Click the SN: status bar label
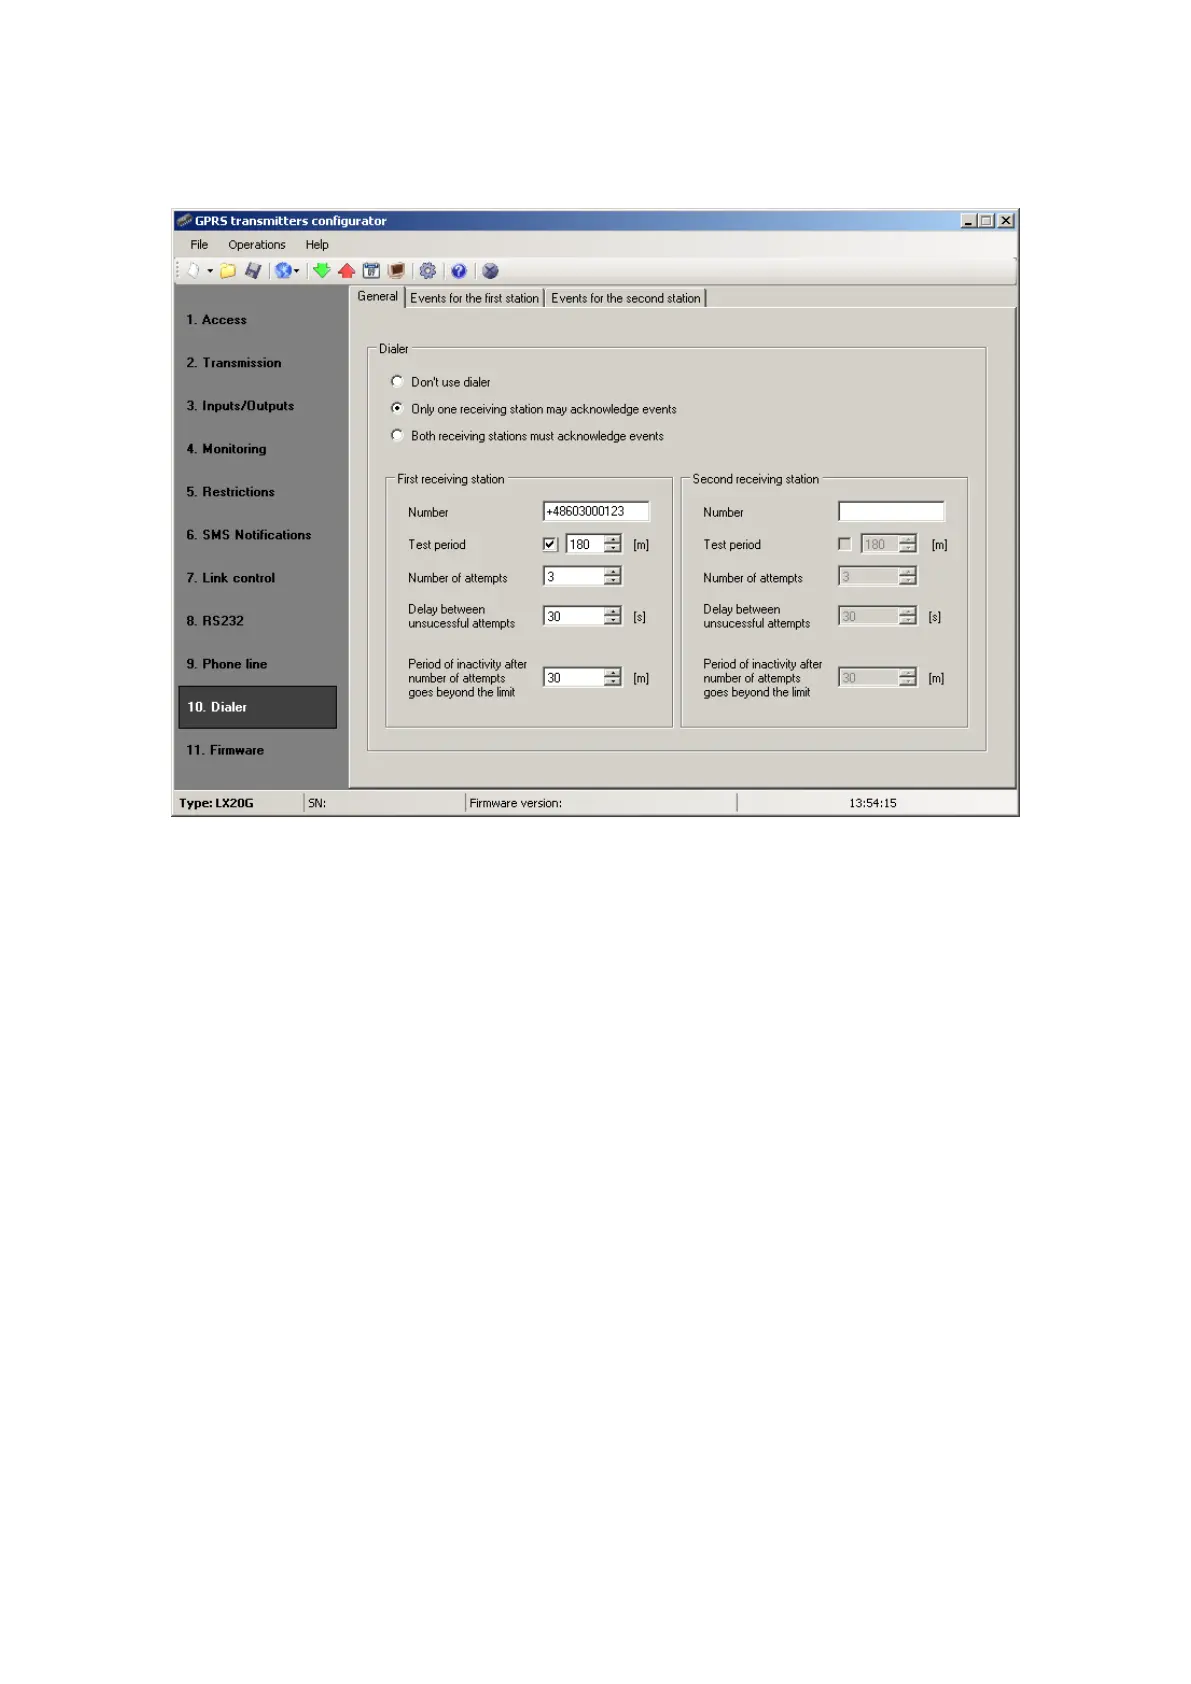The height and width of the screenshot is (1684, 1191). point(317,803)
